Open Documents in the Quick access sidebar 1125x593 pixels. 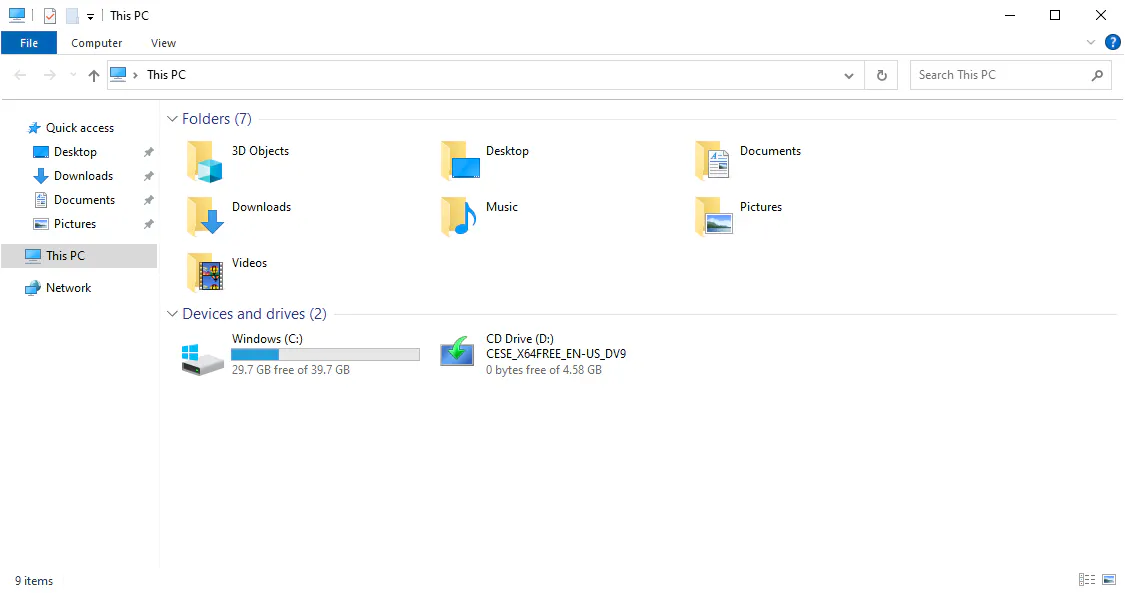(x=84, y=200)
